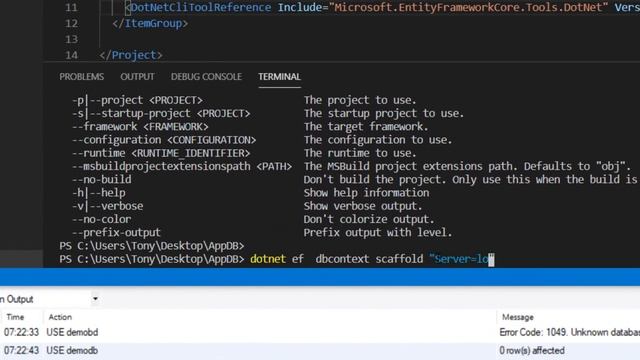640x360 pixels.
Task: Click the DotNetCliToolReference element on line 11
Action: pos(201,7)
